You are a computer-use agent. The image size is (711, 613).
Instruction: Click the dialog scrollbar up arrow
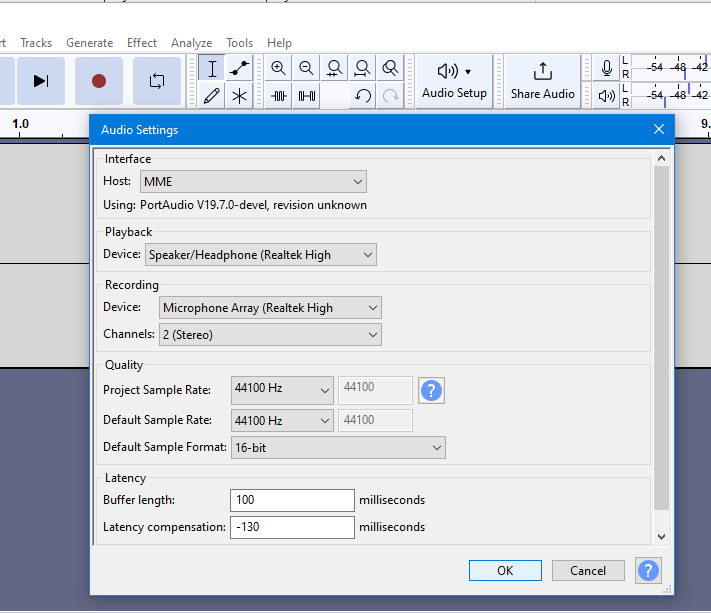coord(661,158)
